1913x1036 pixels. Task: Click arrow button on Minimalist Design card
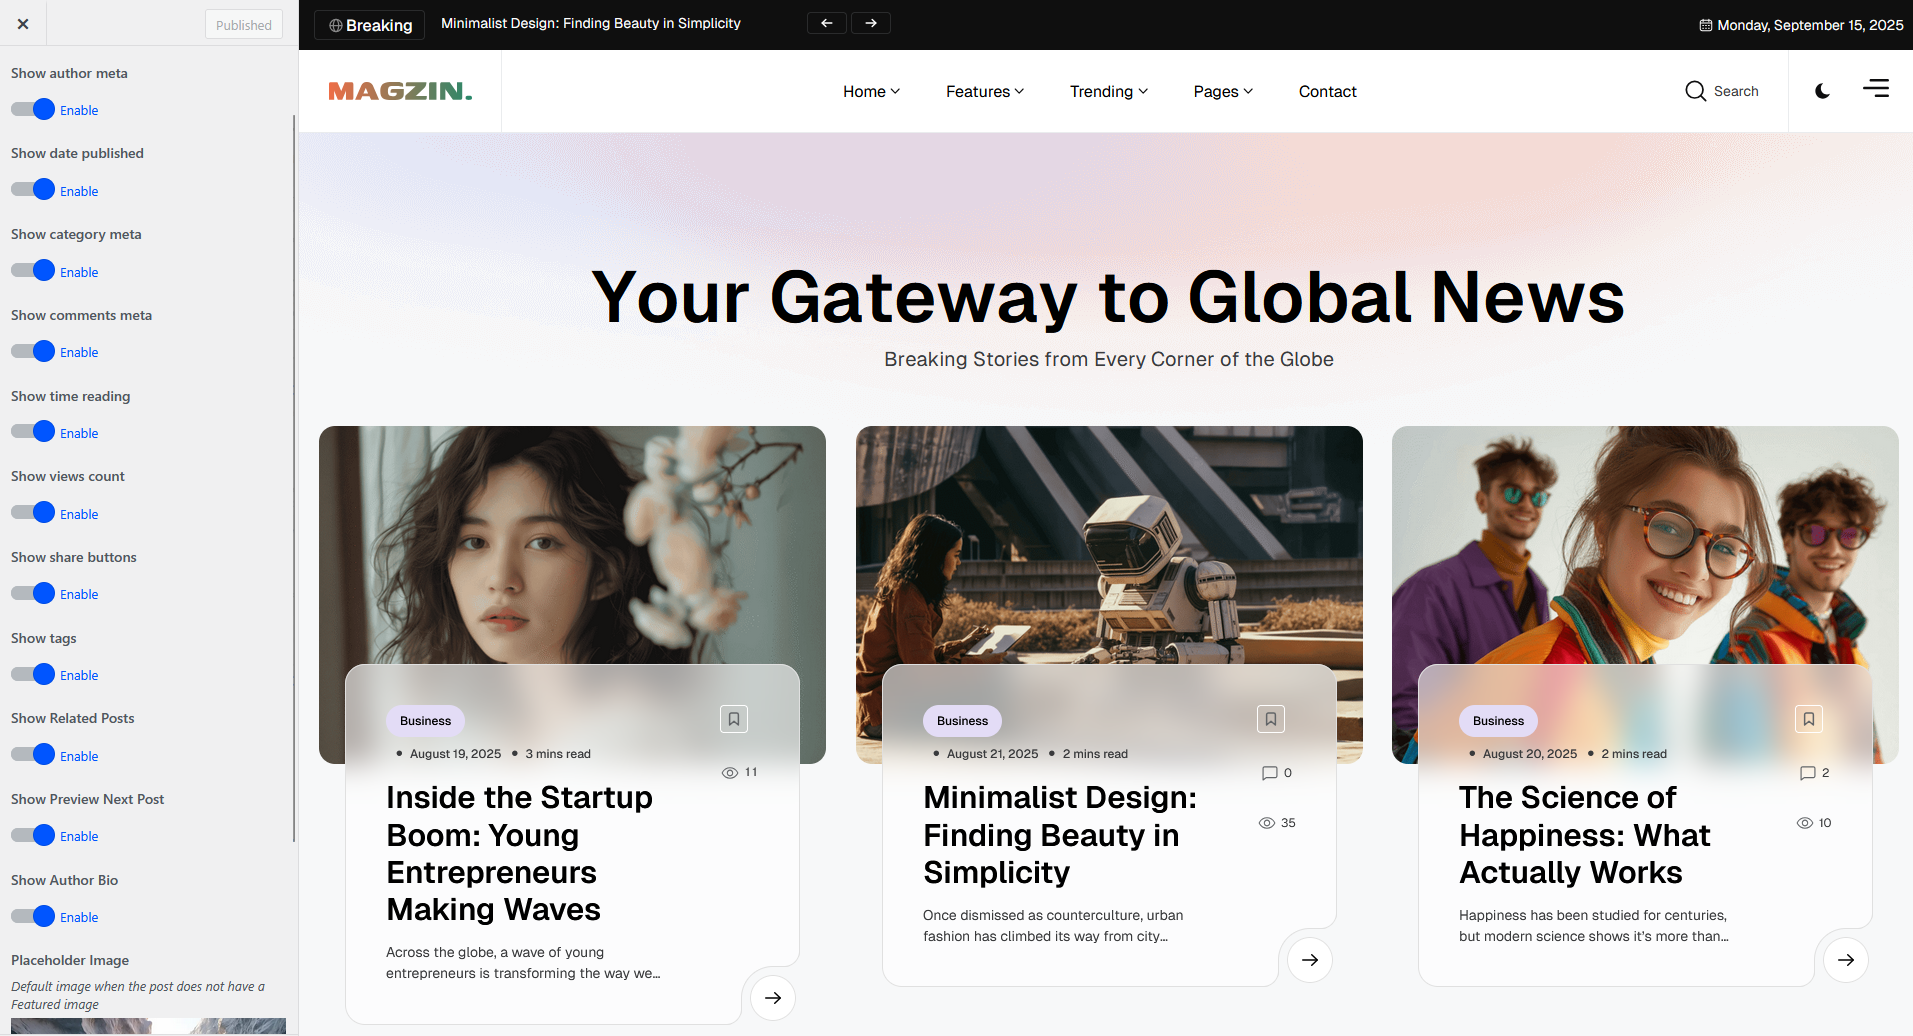tap(1309, 960)
